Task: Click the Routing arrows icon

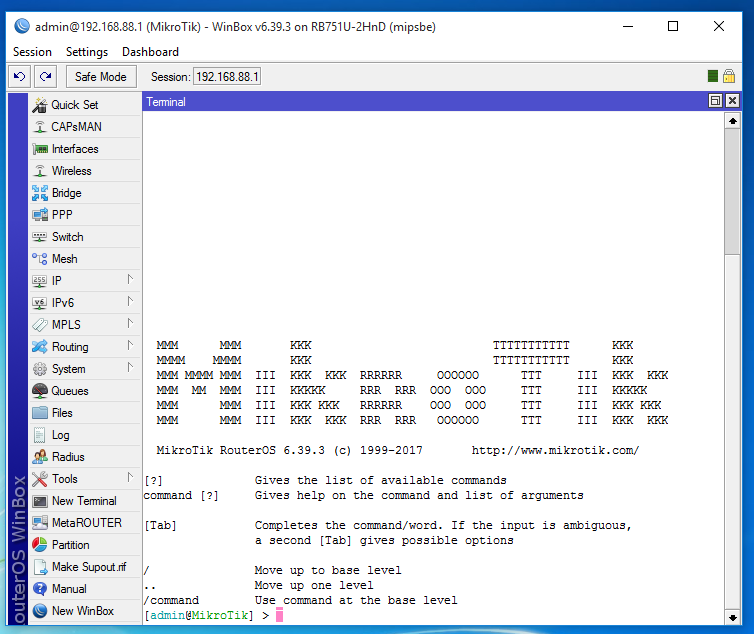Action: coord(40,347)
